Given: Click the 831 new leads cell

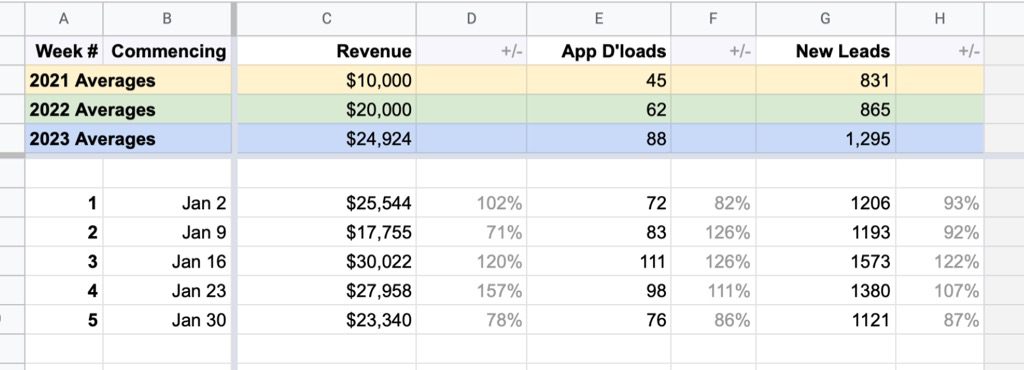Looking at the screenshot, I should click(x=826, y=80).
